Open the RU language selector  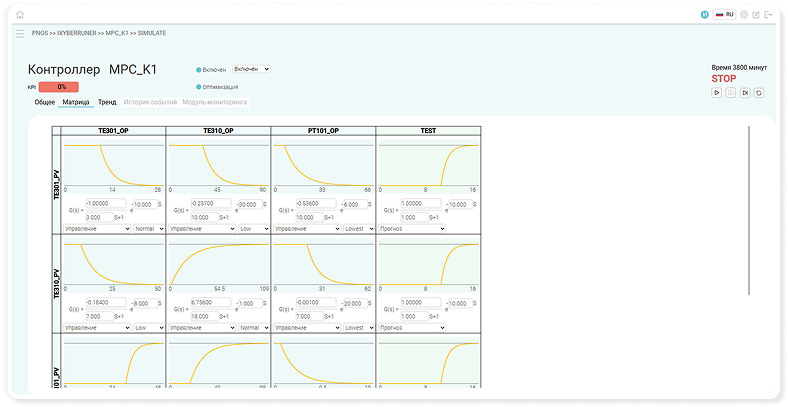click(x=724, y=15)
